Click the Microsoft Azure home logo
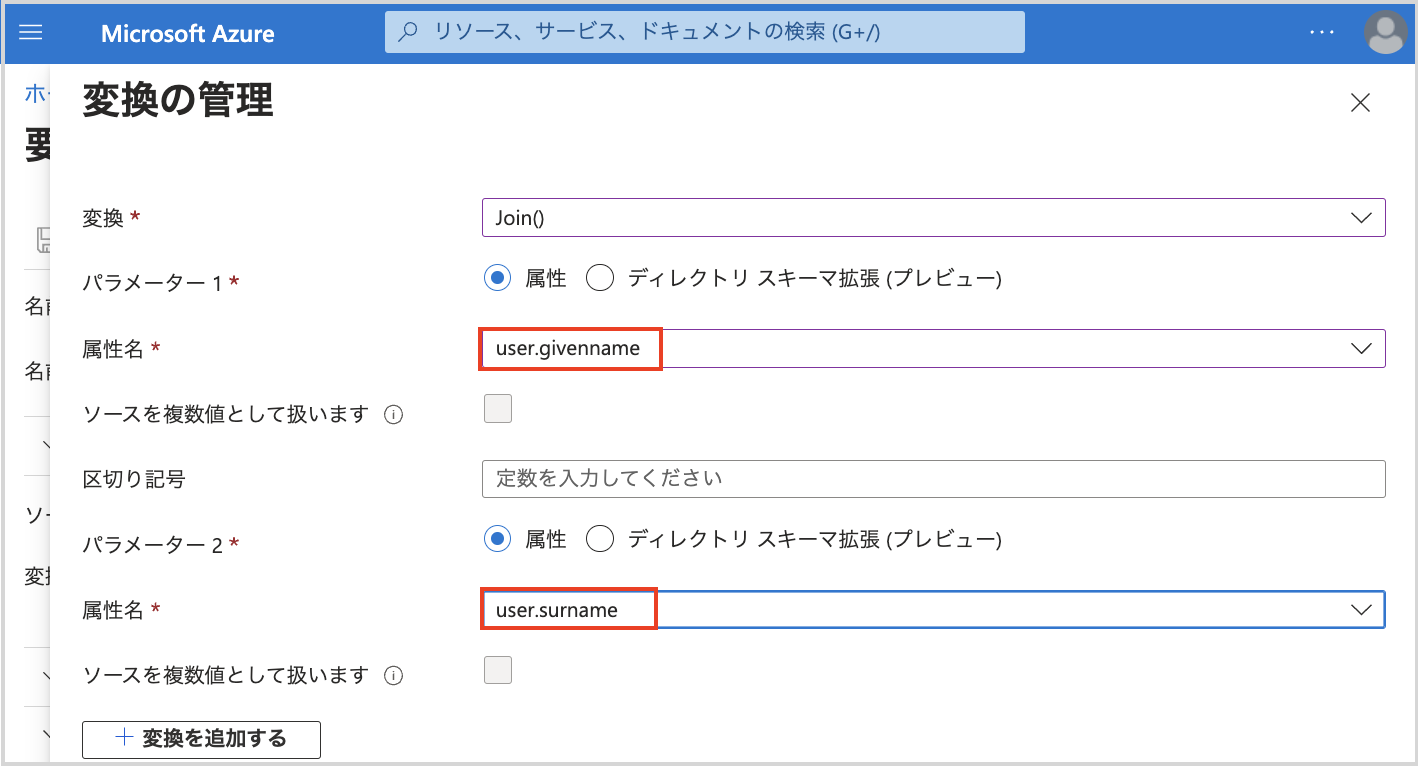Screen dimensions: 1418x766 [186, 31]
